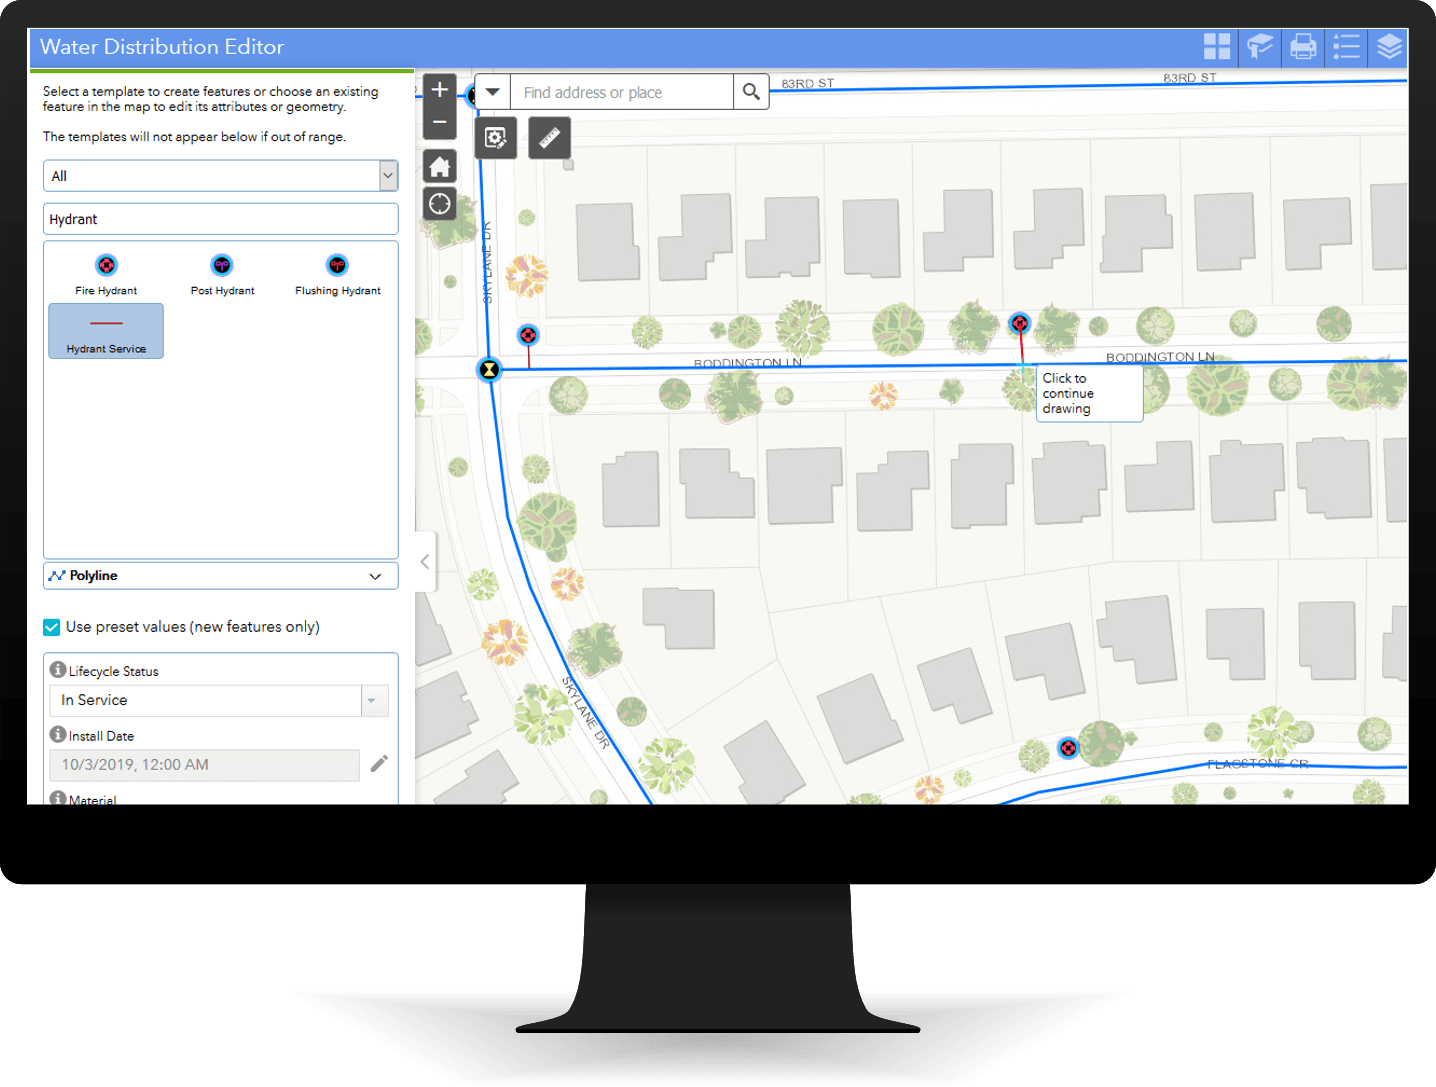Disable 'Use preset values (new features only)'
Screen dimensions: 1436x1087
pyautogui.click(x=51, y=627)
